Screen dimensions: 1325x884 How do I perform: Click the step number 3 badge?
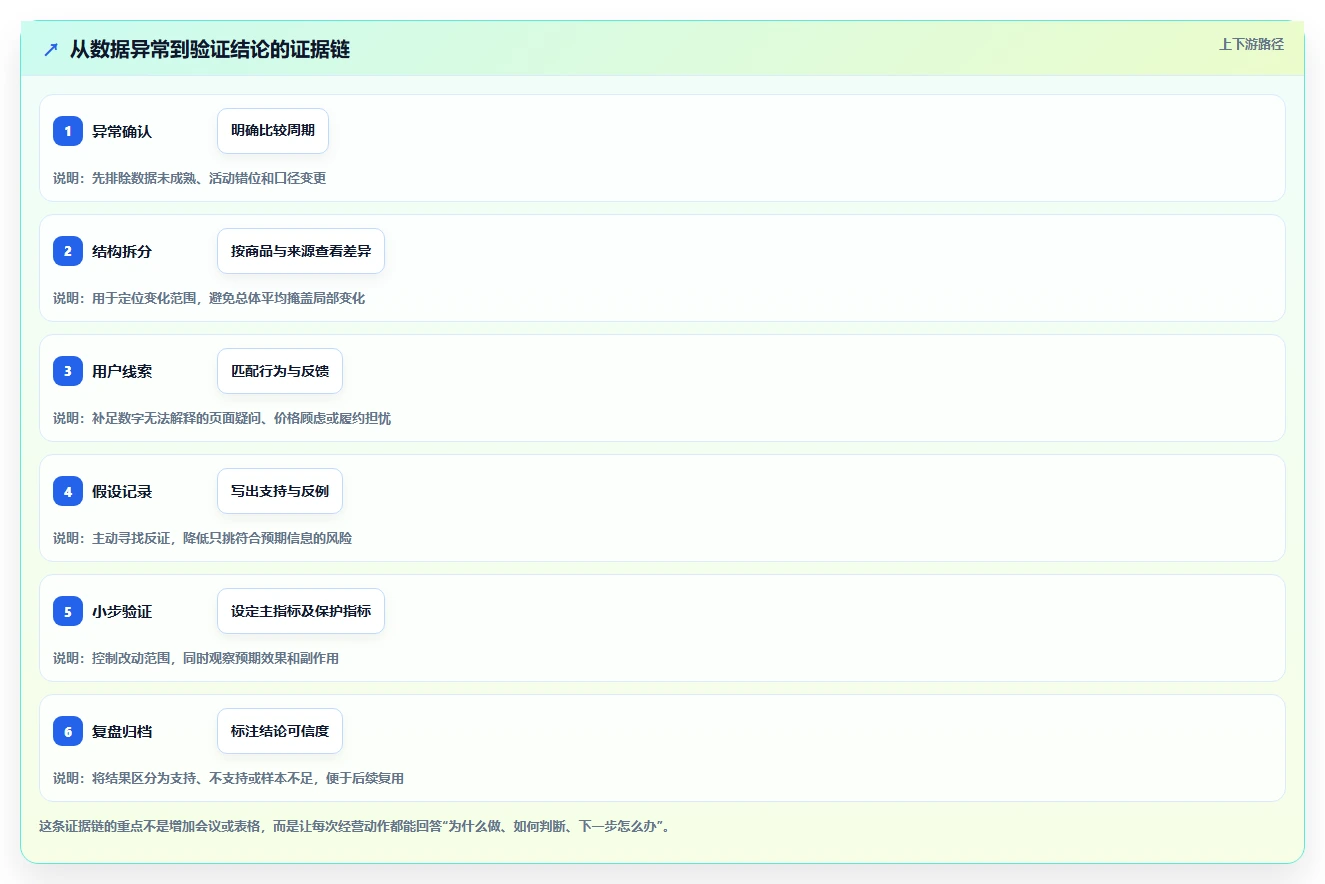(68, 371)
